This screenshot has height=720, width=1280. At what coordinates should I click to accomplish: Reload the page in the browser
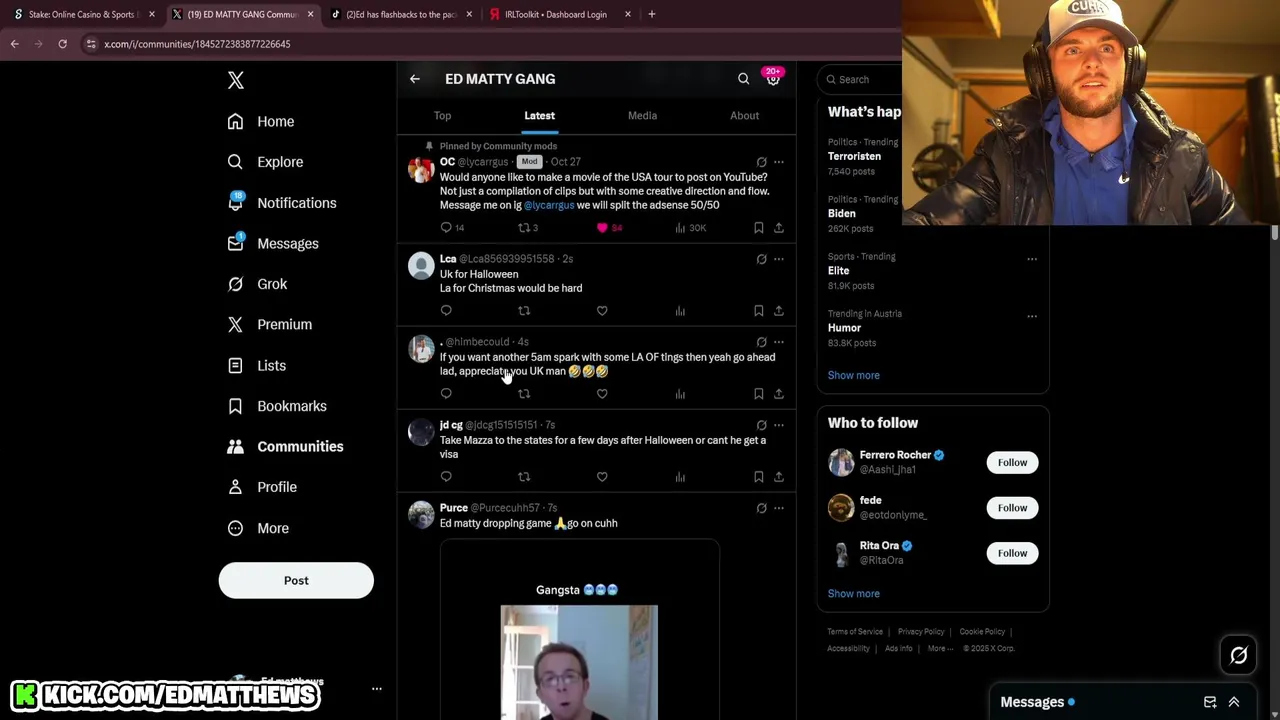coord(62,44)
